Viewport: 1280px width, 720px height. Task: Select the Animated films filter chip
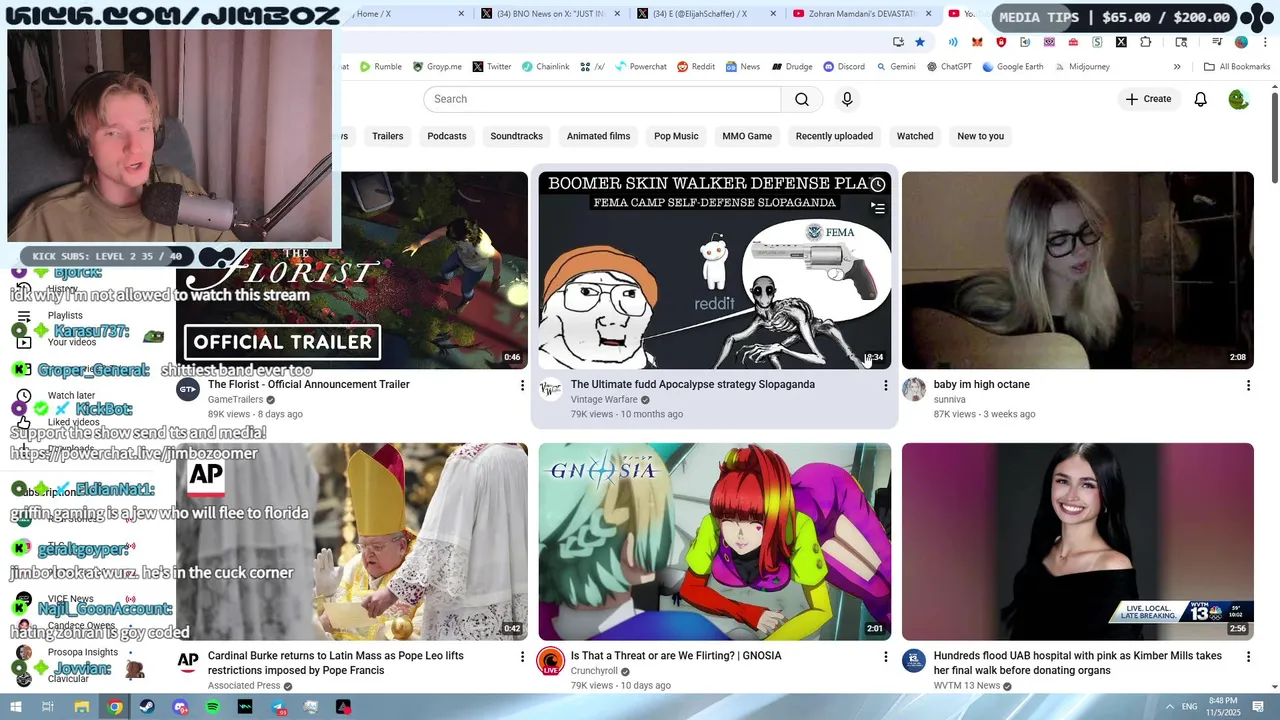[598, 136]
